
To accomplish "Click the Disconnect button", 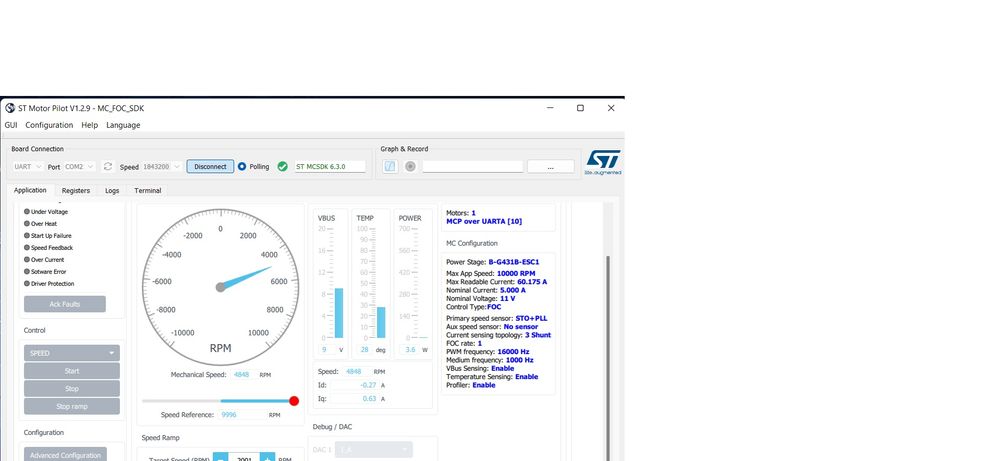I will 210,166.
